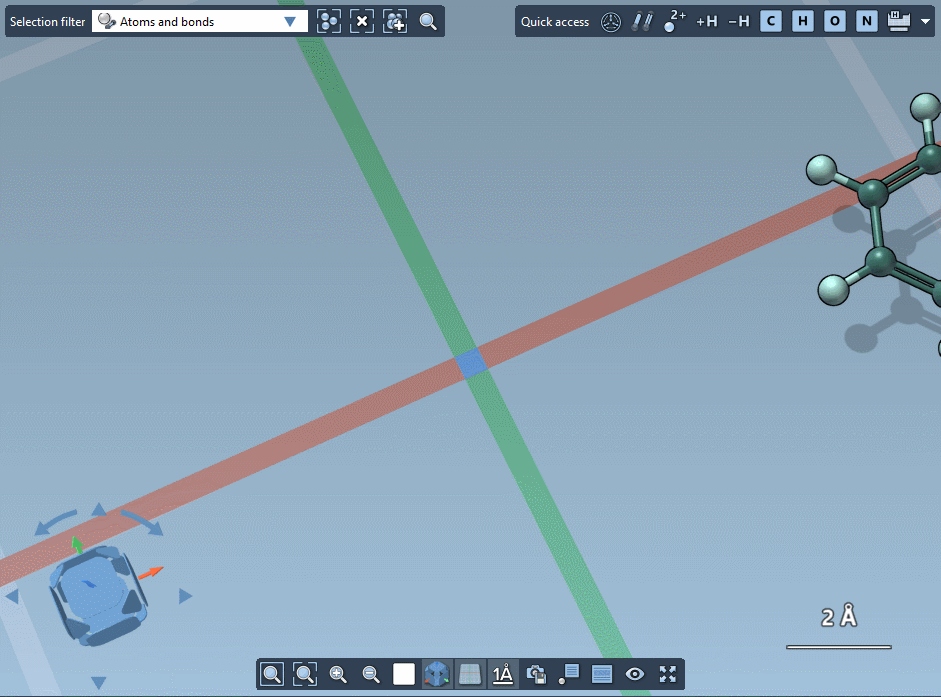This screenshot has height=697, width=941.
Task: Click the camera save screenshot icon
Action: 536,674
